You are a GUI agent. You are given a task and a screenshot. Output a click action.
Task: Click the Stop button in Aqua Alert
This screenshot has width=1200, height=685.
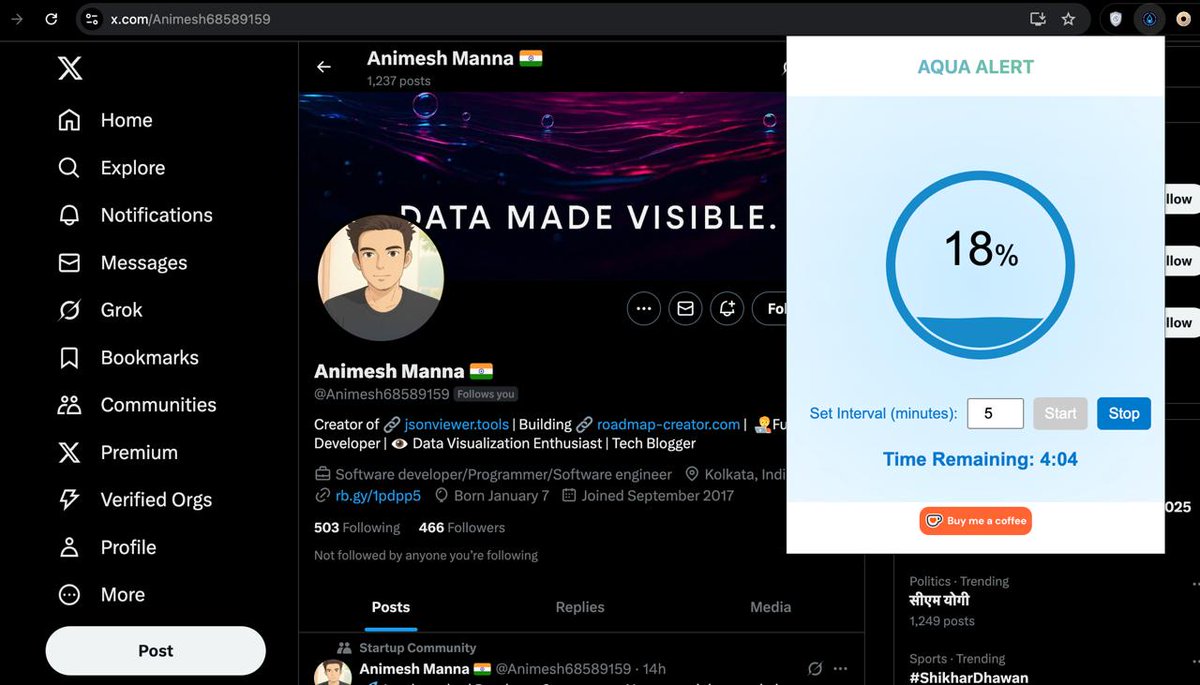[1124, 413]
